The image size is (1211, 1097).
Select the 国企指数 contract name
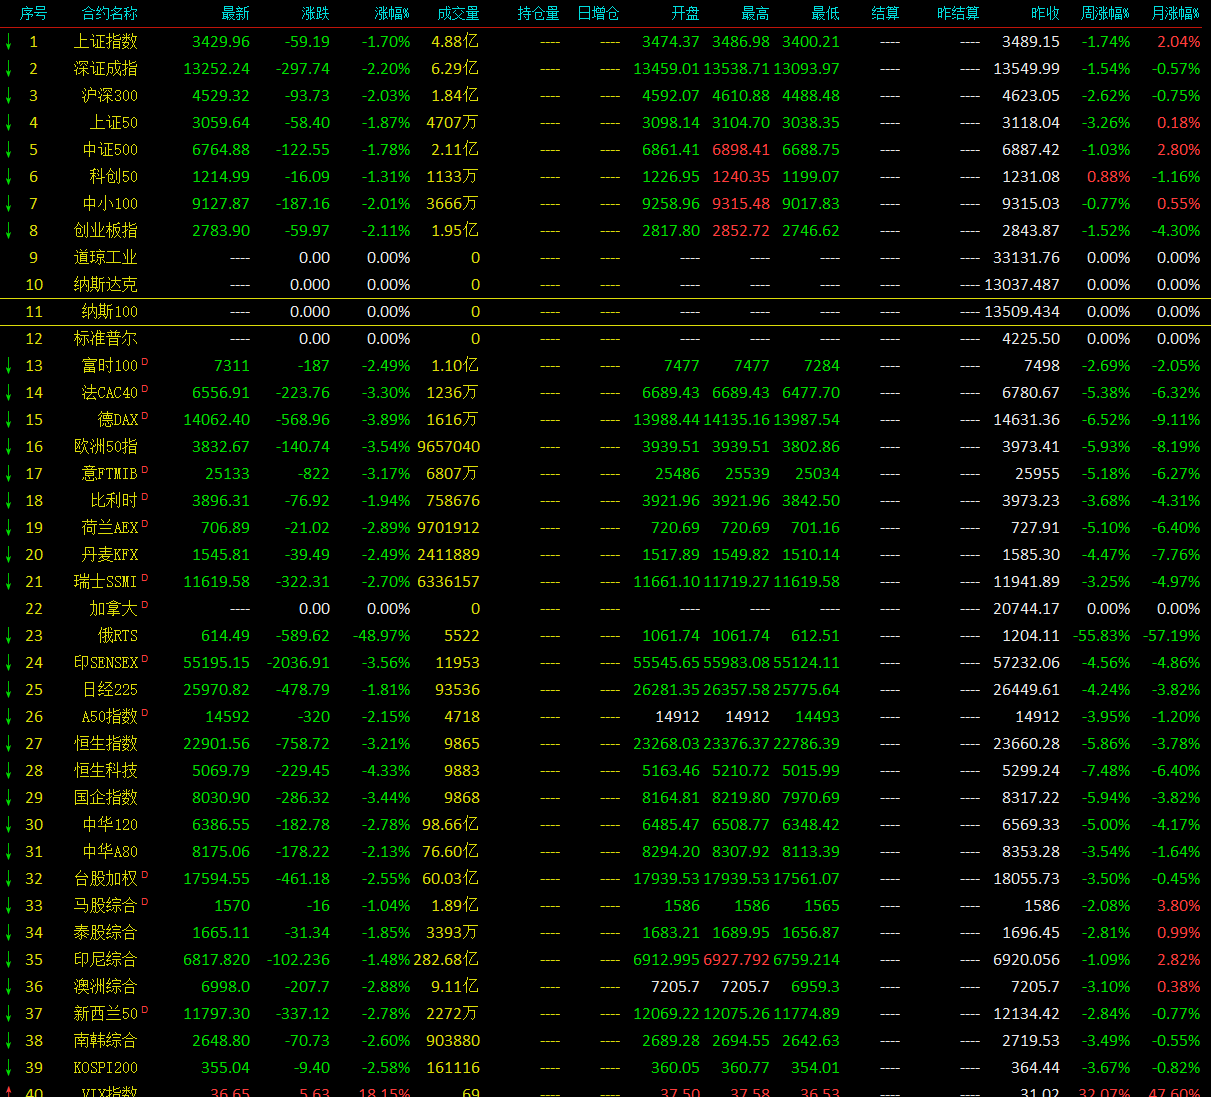105,798
